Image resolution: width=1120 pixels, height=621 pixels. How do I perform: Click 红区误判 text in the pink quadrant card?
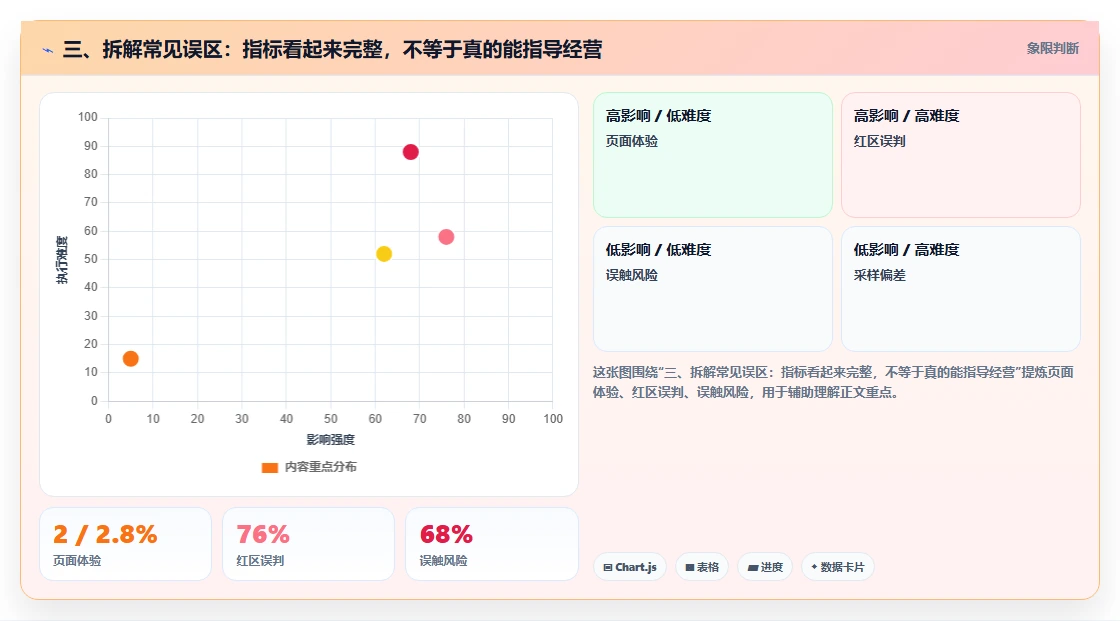(x=879, y=141)
